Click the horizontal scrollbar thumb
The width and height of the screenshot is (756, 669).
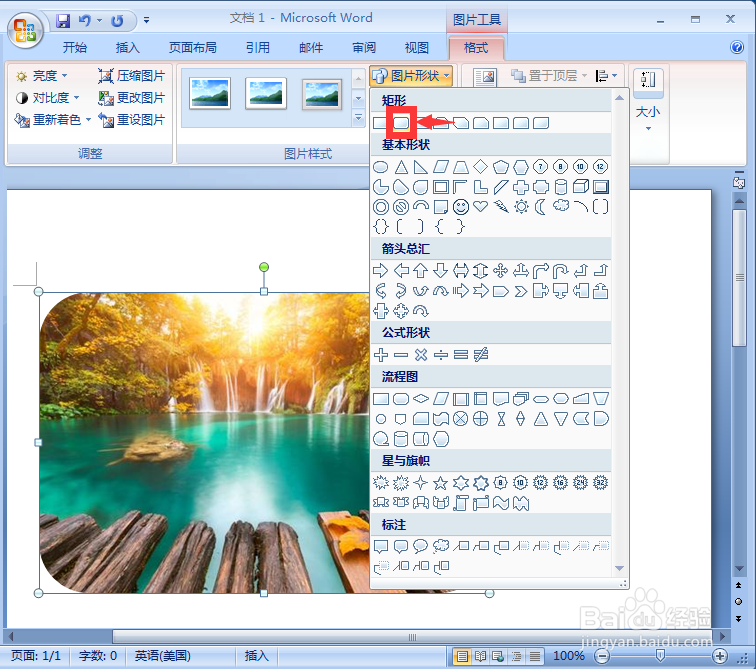412,637
